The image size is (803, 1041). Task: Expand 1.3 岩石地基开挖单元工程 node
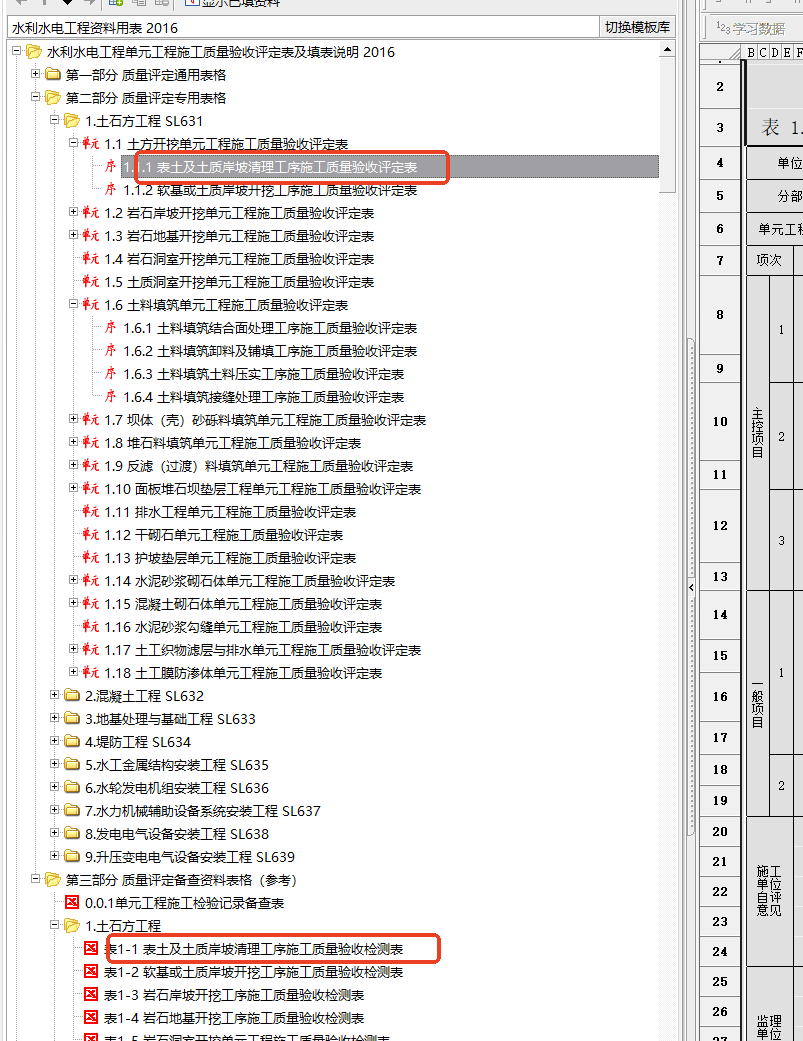pyautogui.click(x=74, y=235)
